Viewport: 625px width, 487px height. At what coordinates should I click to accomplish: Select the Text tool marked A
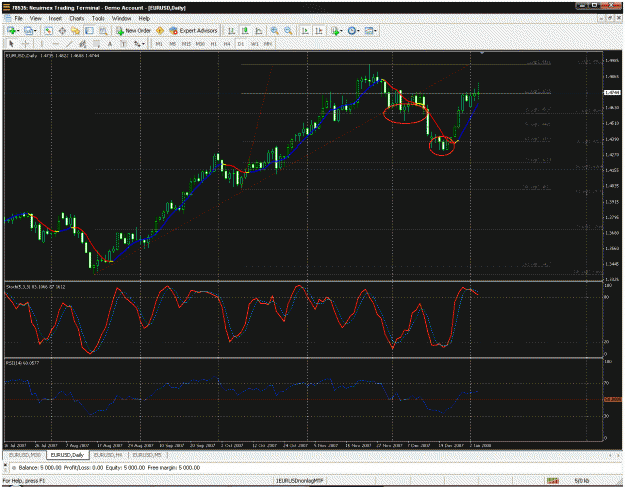[x=110, y=44]
